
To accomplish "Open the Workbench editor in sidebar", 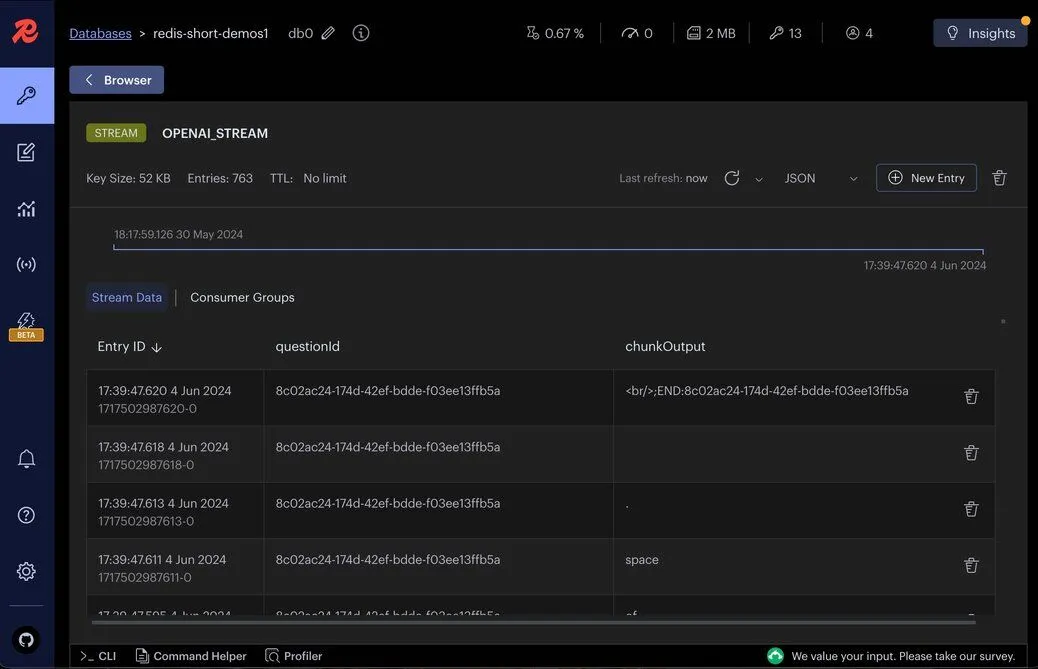I will tap(27, 152).
